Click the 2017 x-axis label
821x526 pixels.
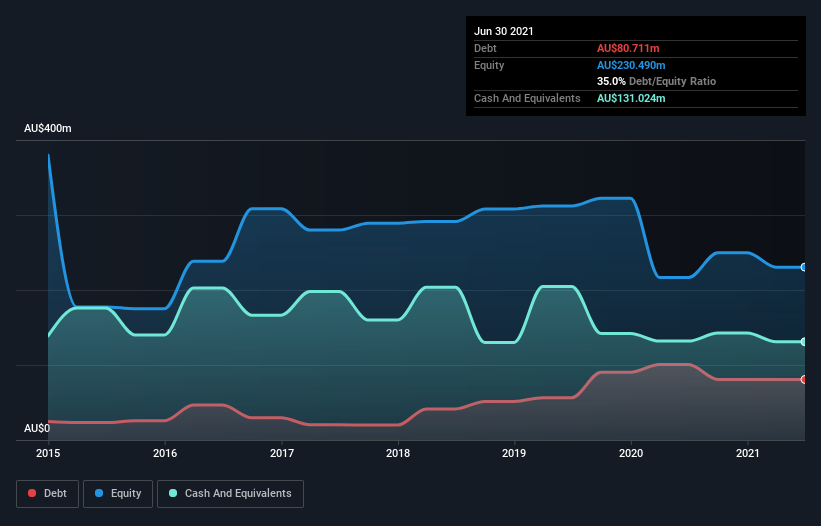coord(282,453)
